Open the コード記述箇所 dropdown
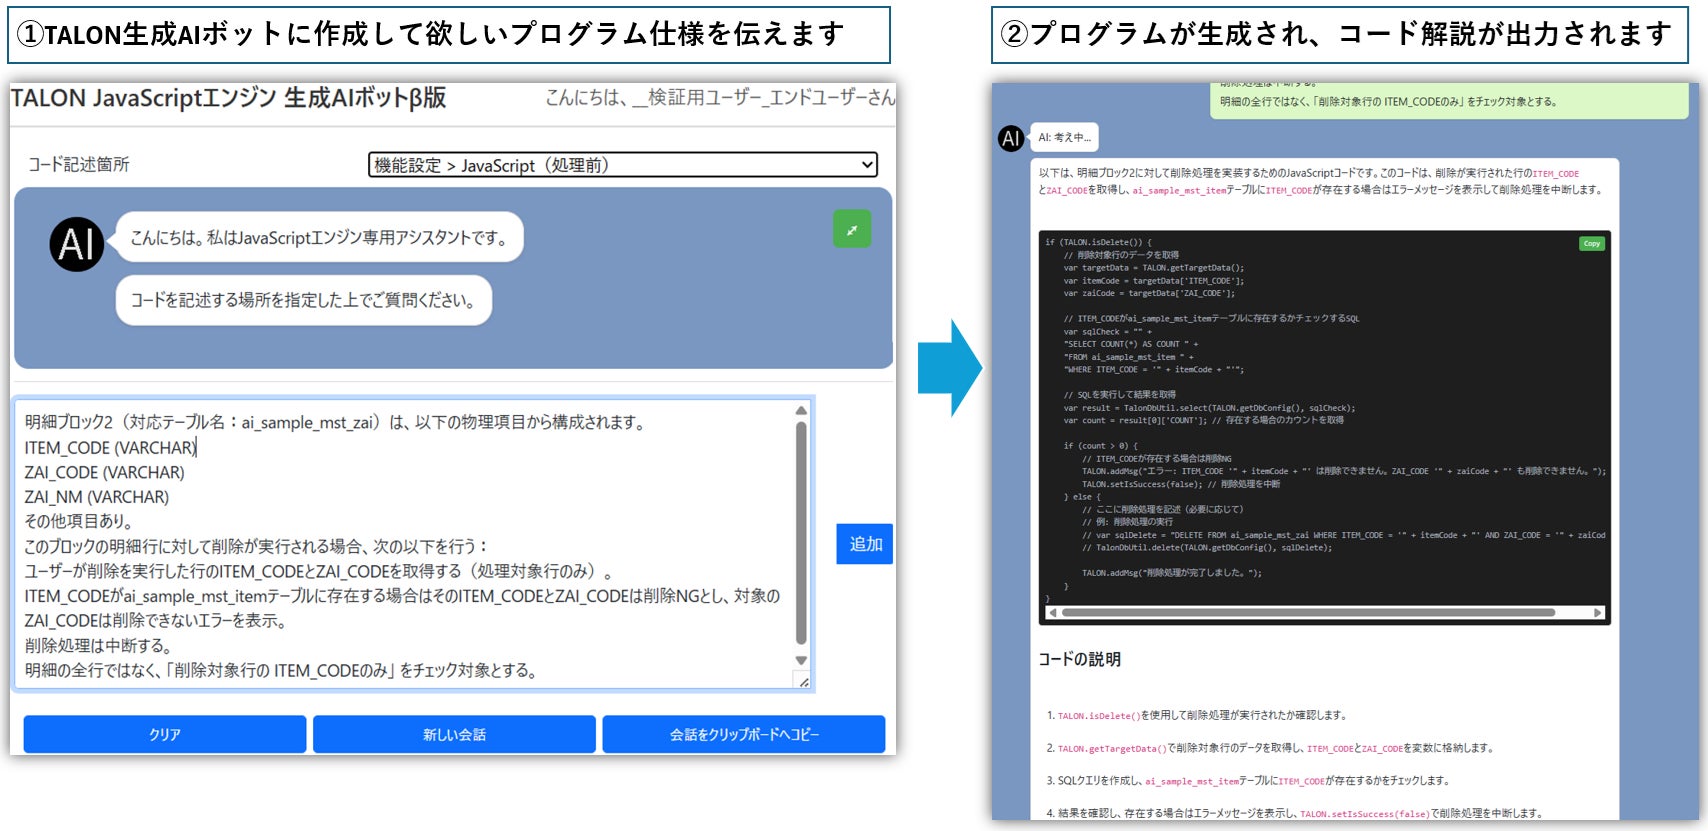1708x831 pixels. tap(623, 165)
